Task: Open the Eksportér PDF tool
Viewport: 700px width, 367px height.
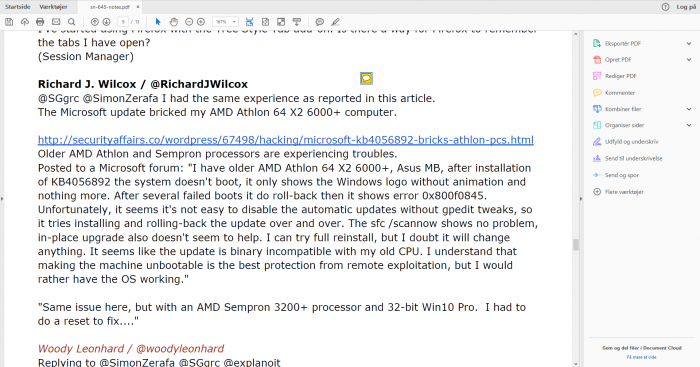Action: [x=623, y=43]
